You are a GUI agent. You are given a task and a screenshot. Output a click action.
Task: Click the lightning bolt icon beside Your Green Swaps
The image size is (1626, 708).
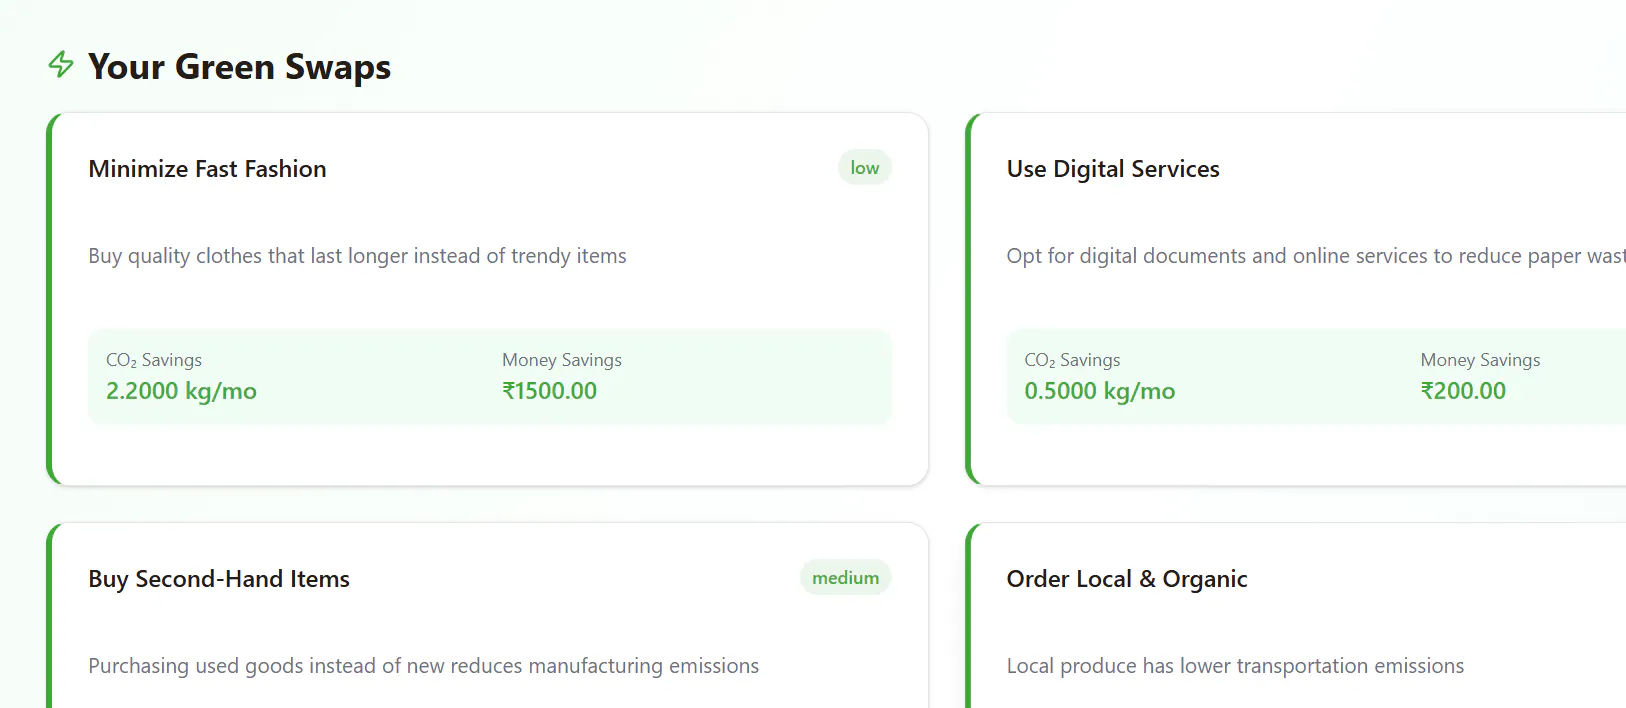point(61,65)
